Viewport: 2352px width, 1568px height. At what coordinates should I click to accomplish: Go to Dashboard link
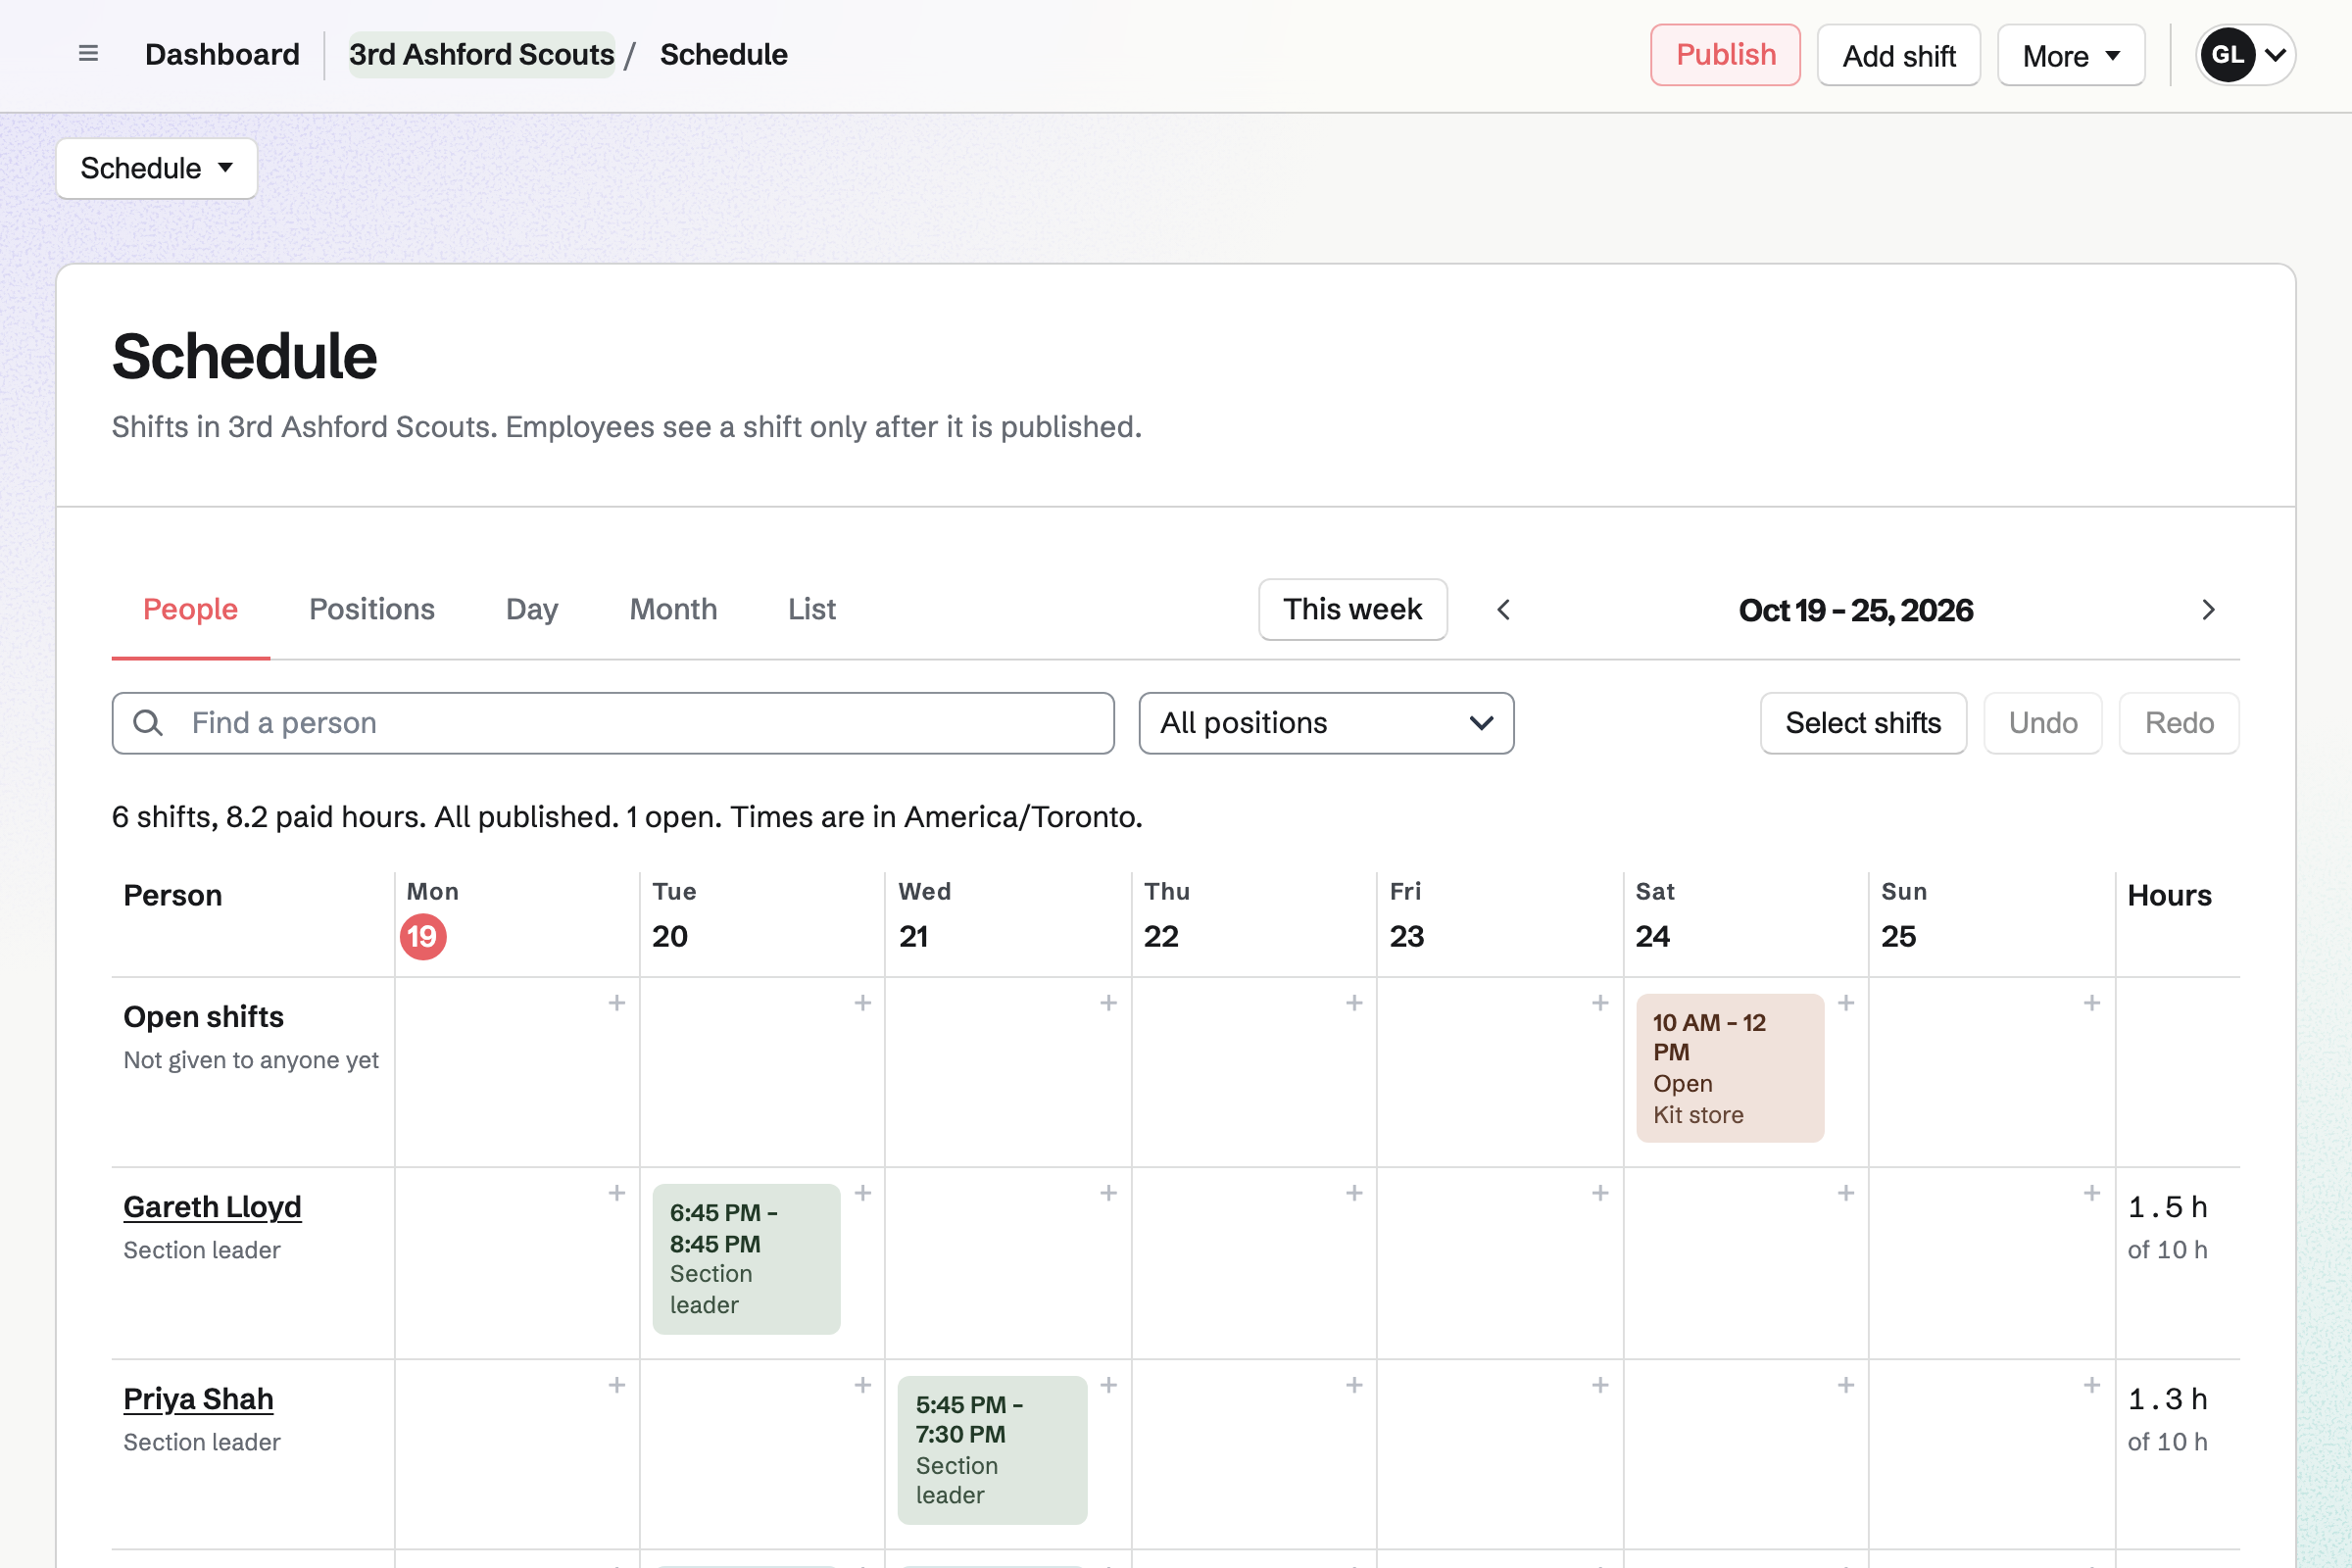click(222, 54)
